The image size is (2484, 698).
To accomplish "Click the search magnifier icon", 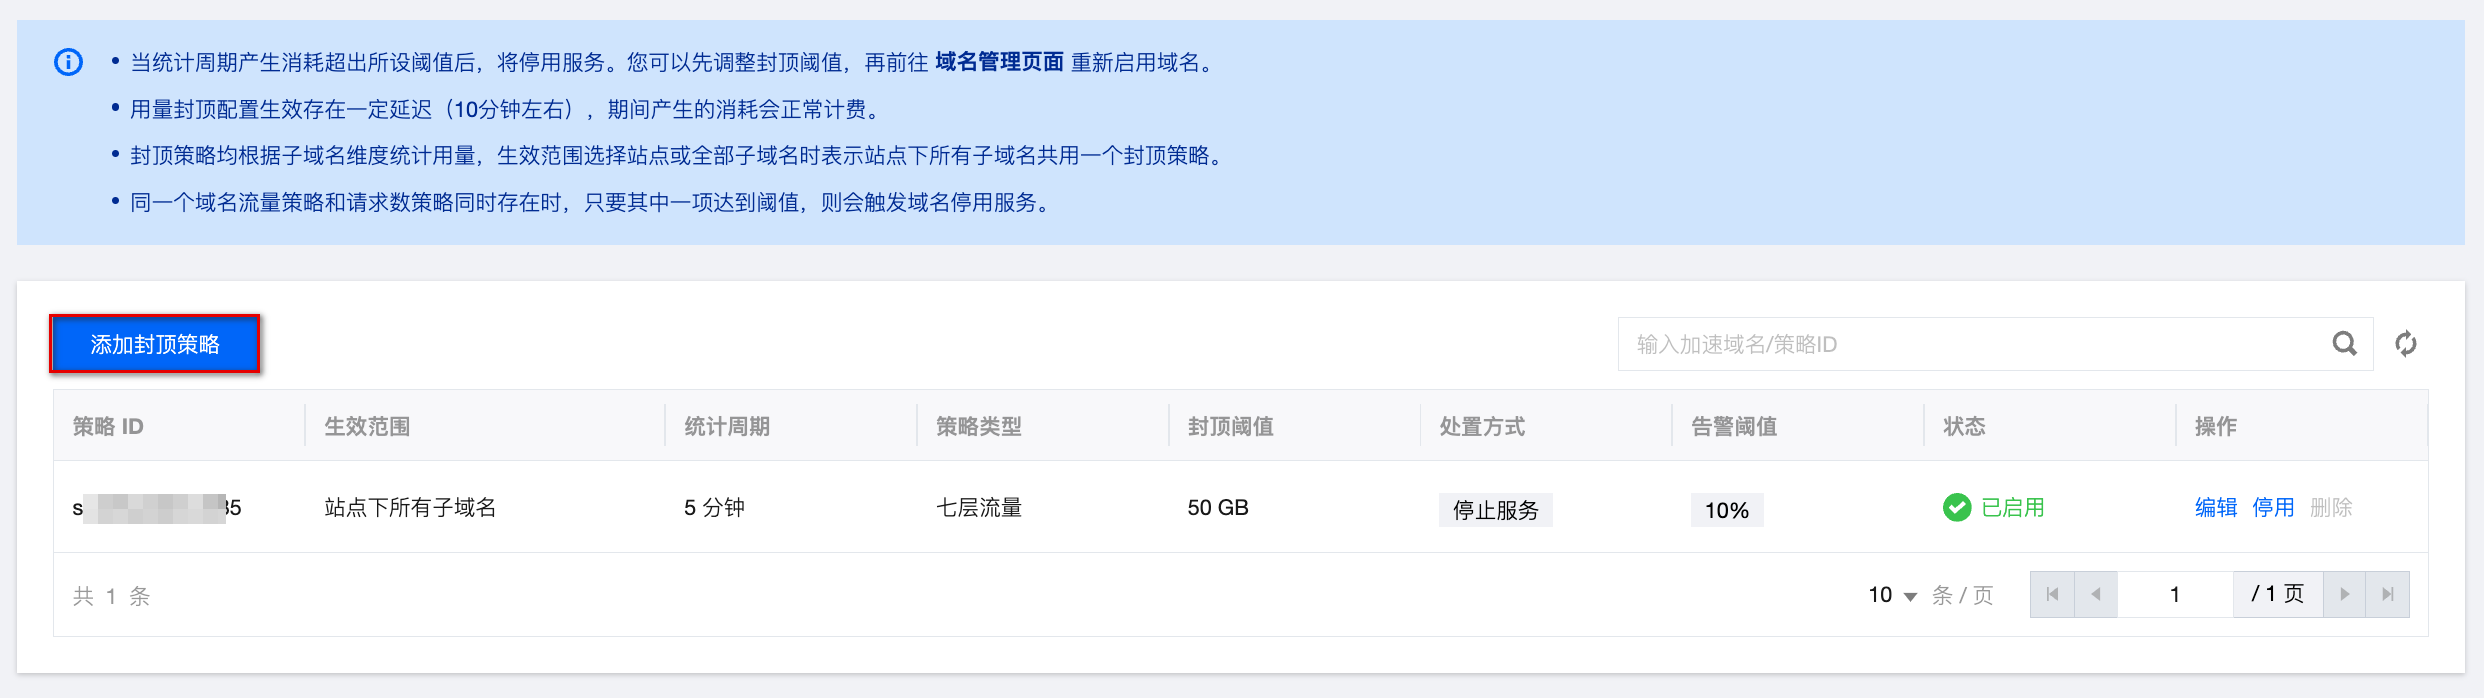I will pyautogui.click(x=2344, y=344).
